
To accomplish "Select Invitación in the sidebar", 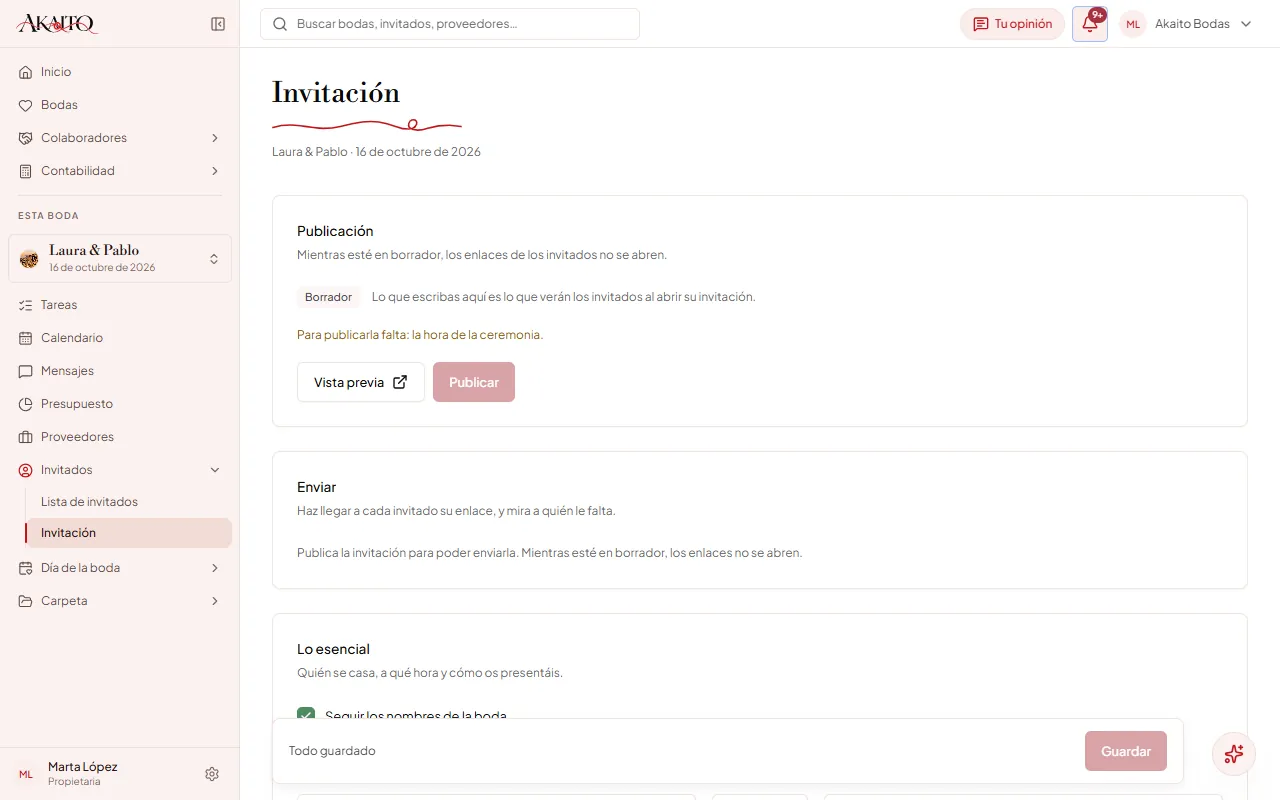I will tap(128, 533).
